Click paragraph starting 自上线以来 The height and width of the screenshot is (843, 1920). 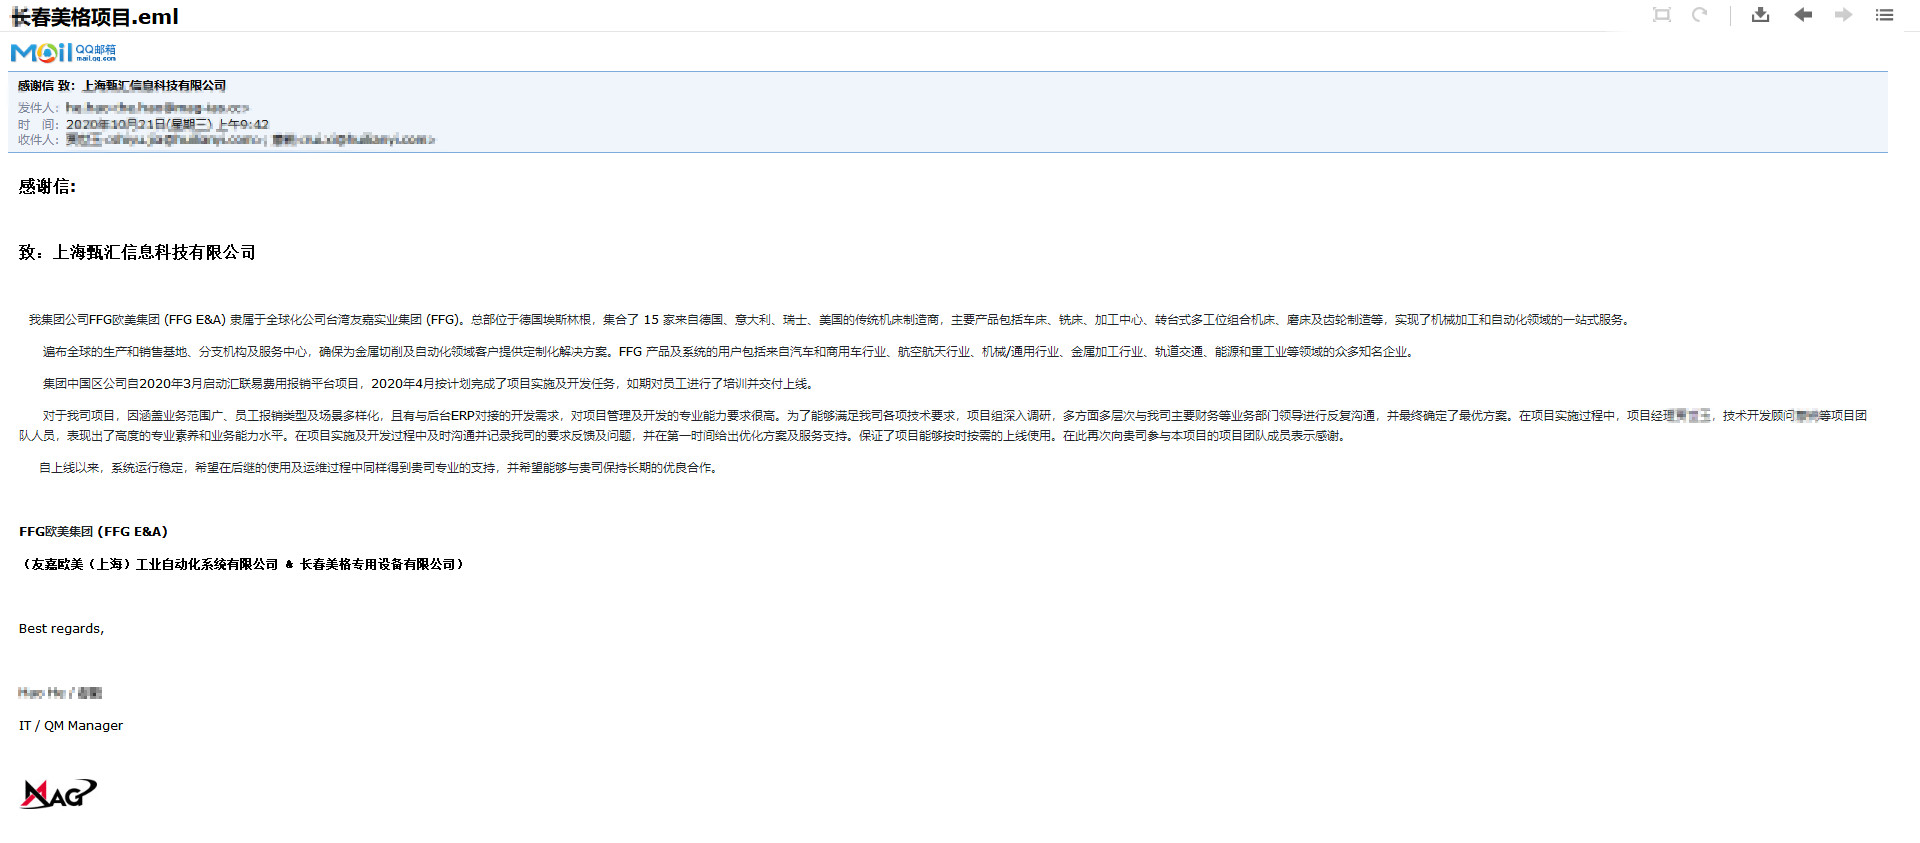tap(379, 468)
